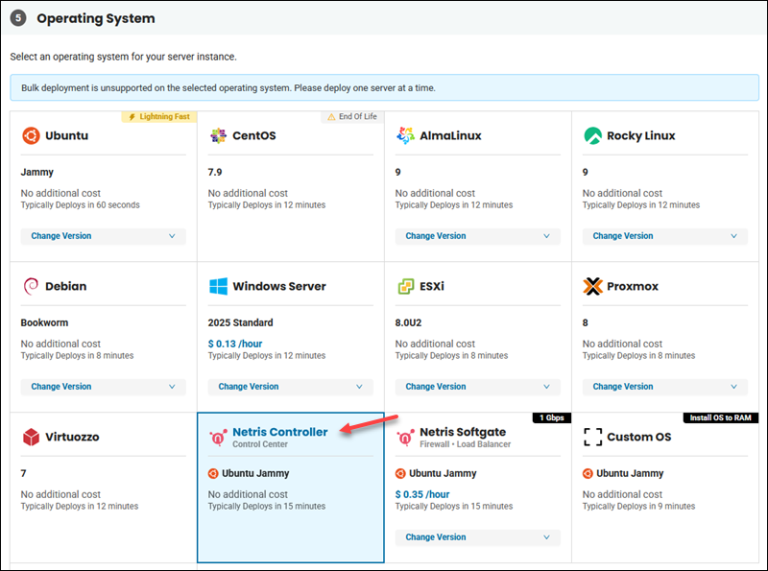The height and width of the screenshot is (571, 768).
Task: Pick the Virtuozzo cube icon
Action: 31,437
